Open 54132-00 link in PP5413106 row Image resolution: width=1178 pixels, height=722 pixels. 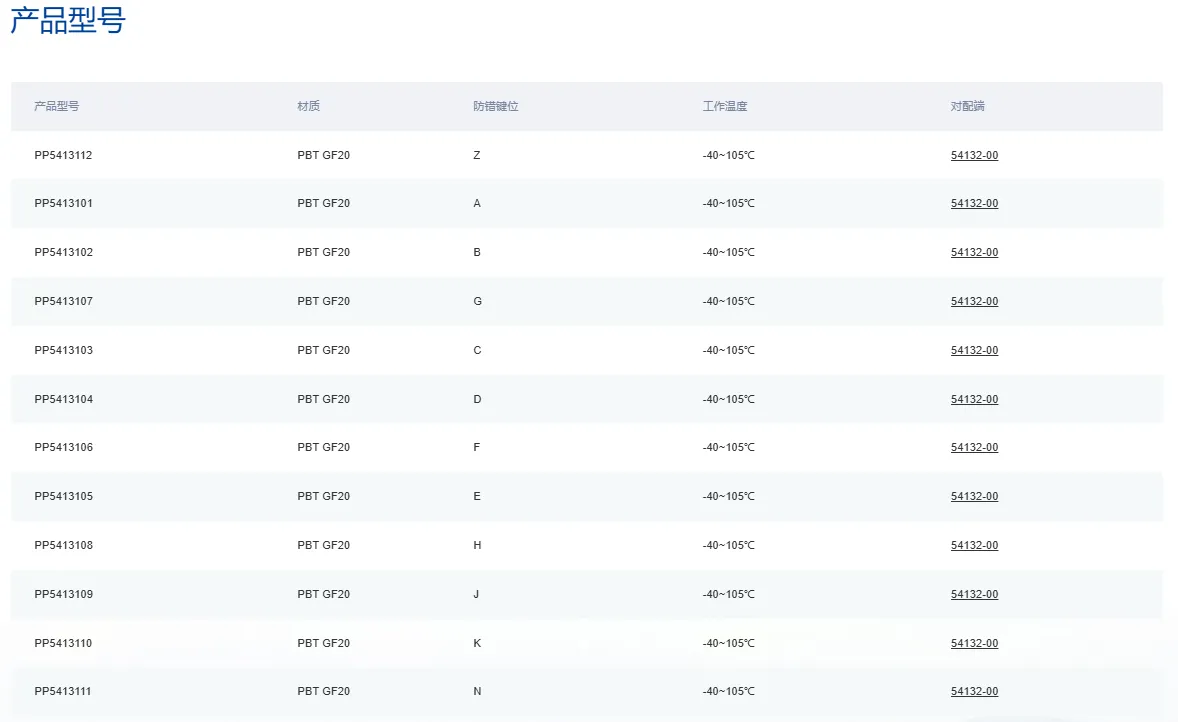(x=974, y=447)
